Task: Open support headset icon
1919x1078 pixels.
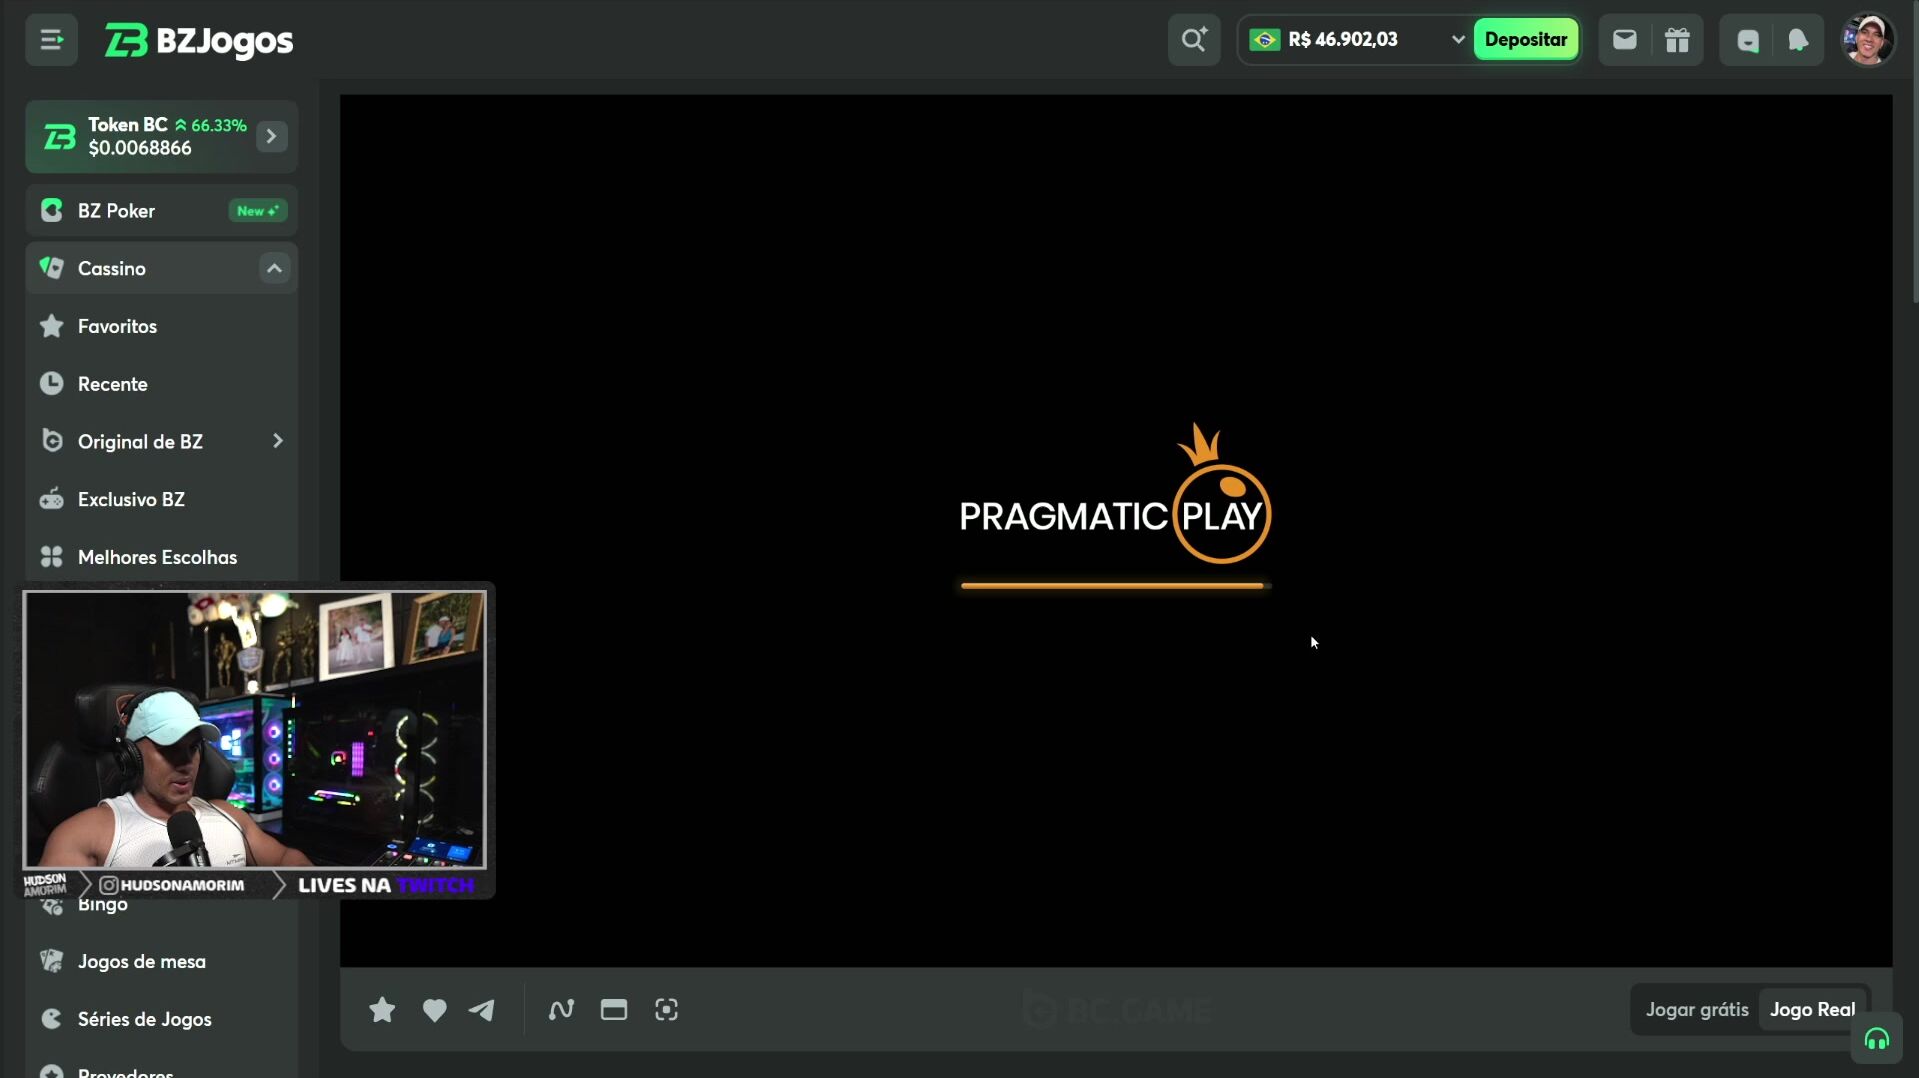Action: tap(1876, 1039)
